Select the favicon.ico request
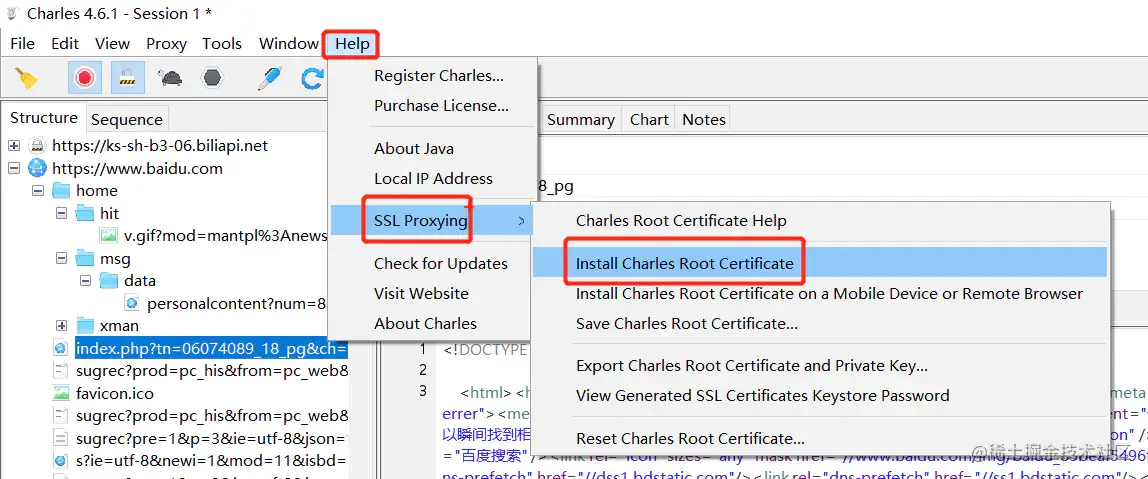The height and width of the screenshot is (479, 1148). [115, 393]
